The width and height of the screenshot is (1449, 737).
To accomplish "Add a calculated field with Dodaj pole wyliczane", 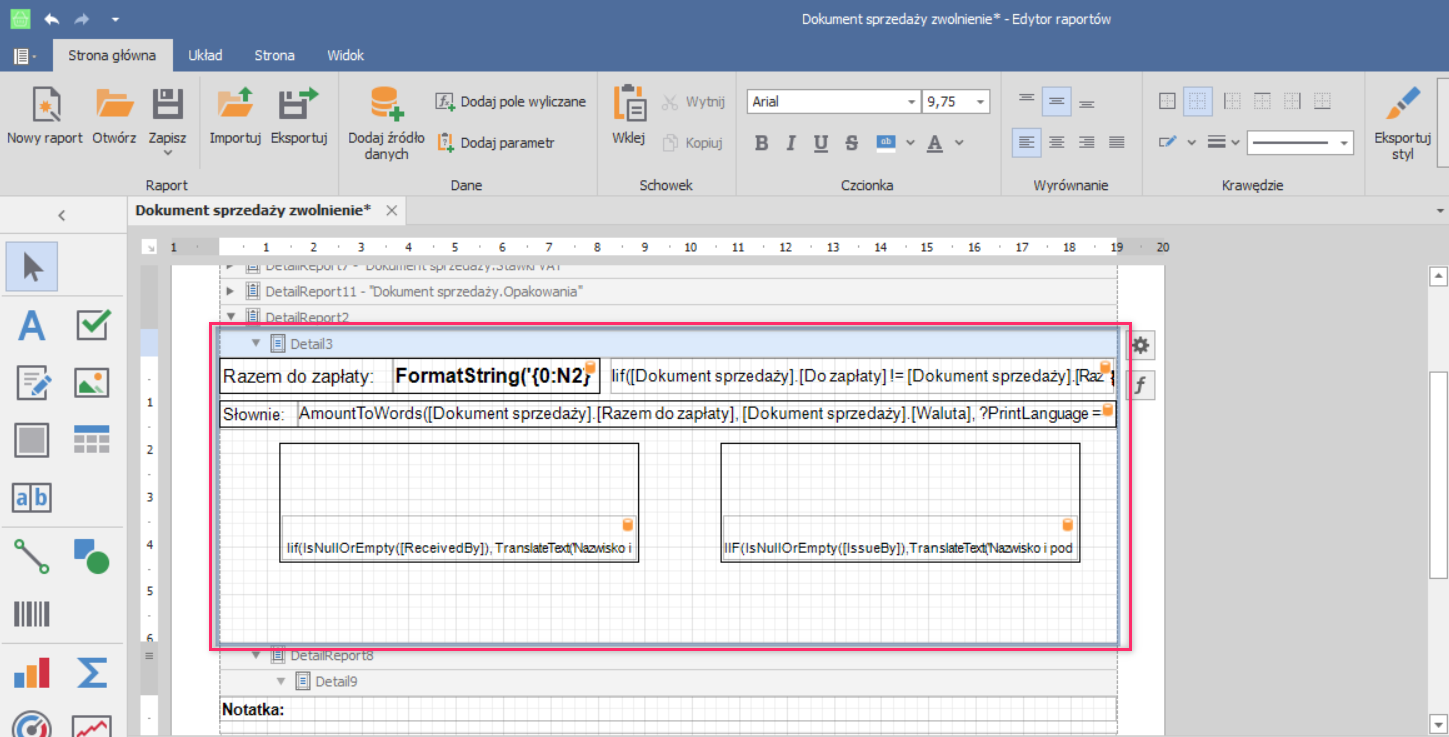I will [x=510, y=102].
